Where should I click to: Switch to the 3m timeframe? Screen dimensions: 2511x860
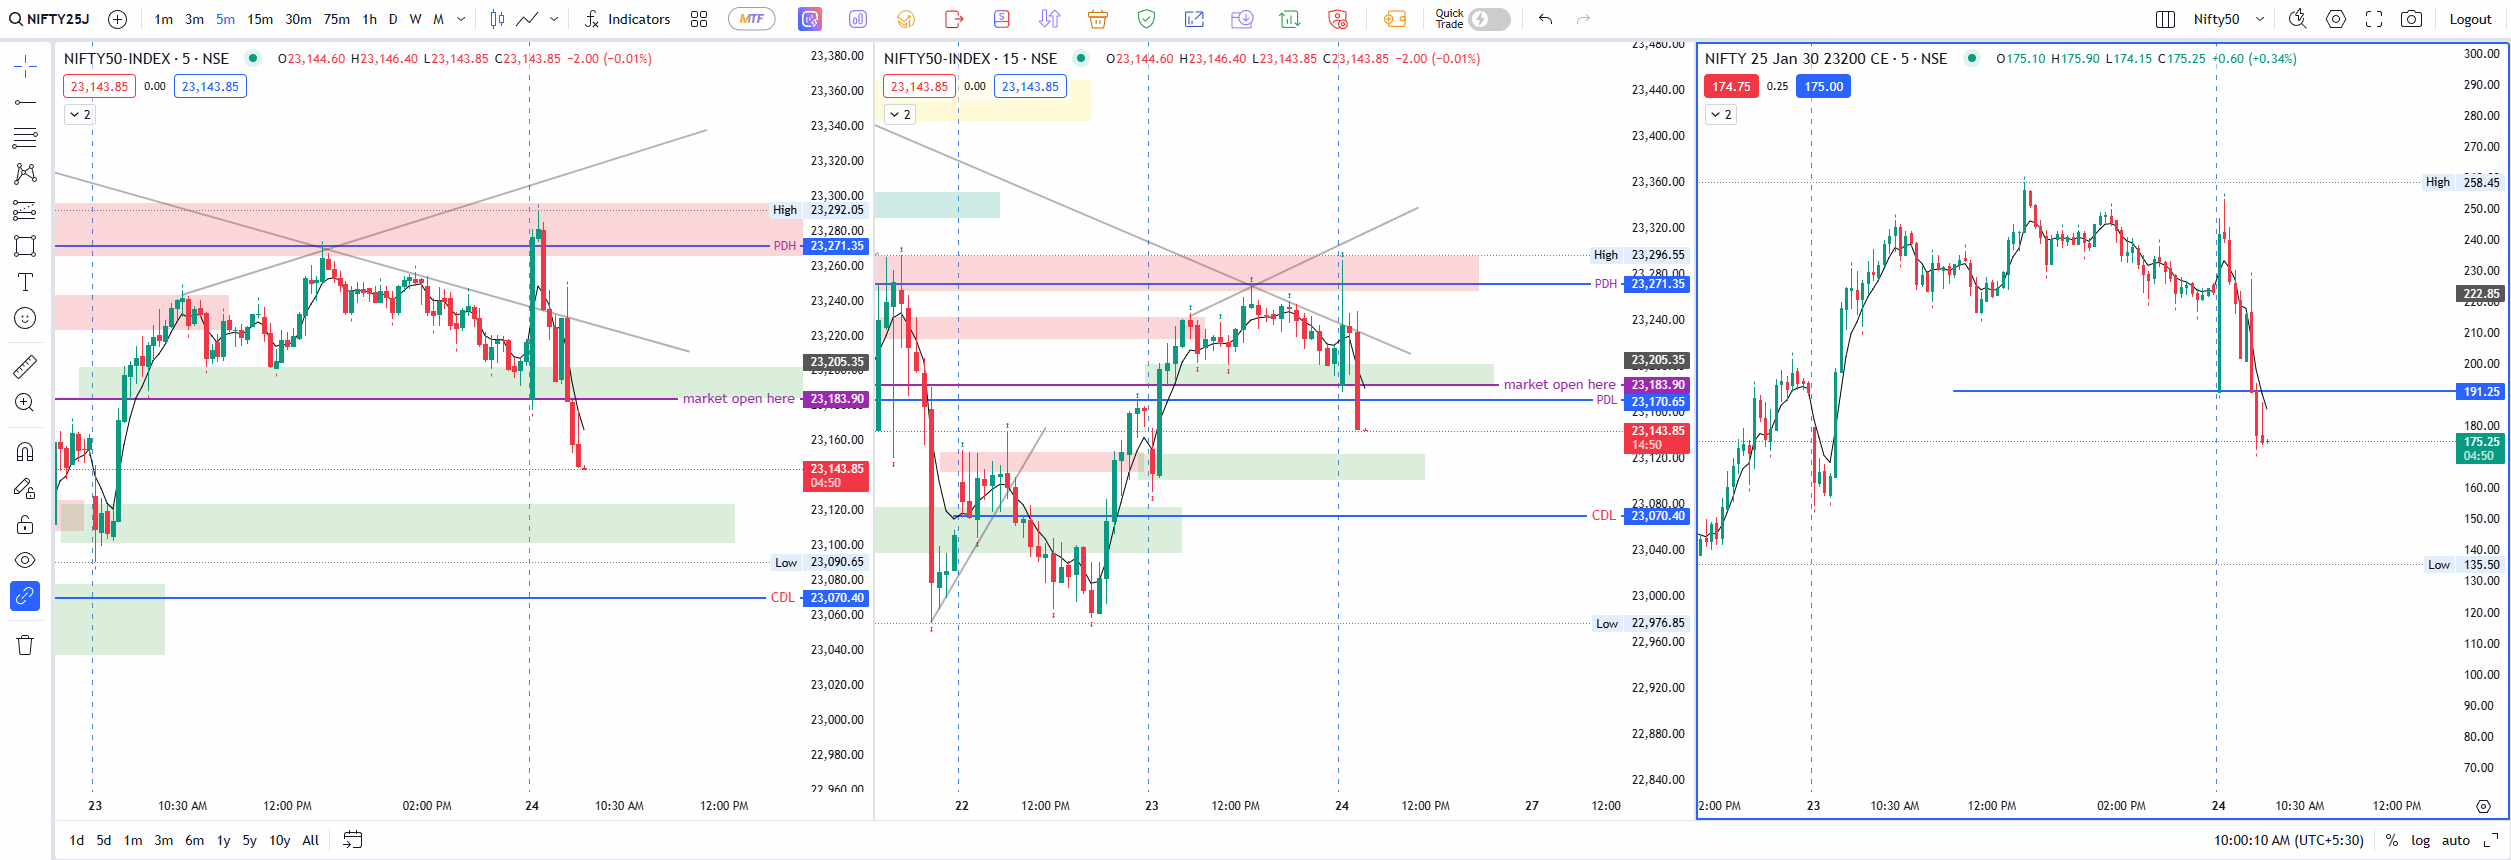tap(194, 19)
